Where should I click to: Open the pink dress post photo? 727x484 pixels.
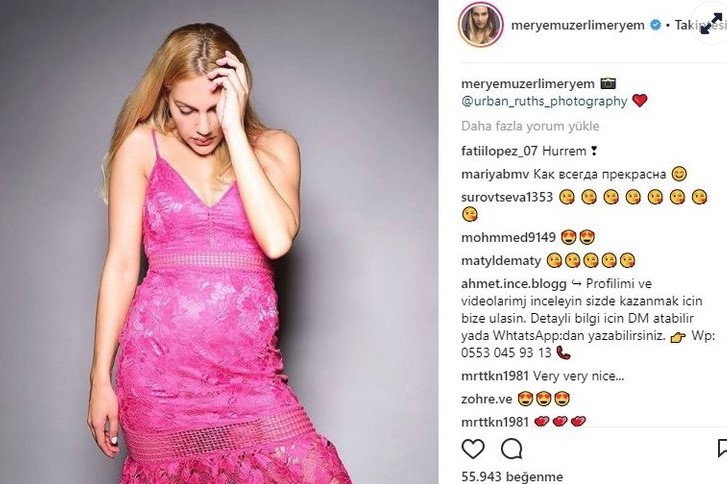tap(219, 242)
